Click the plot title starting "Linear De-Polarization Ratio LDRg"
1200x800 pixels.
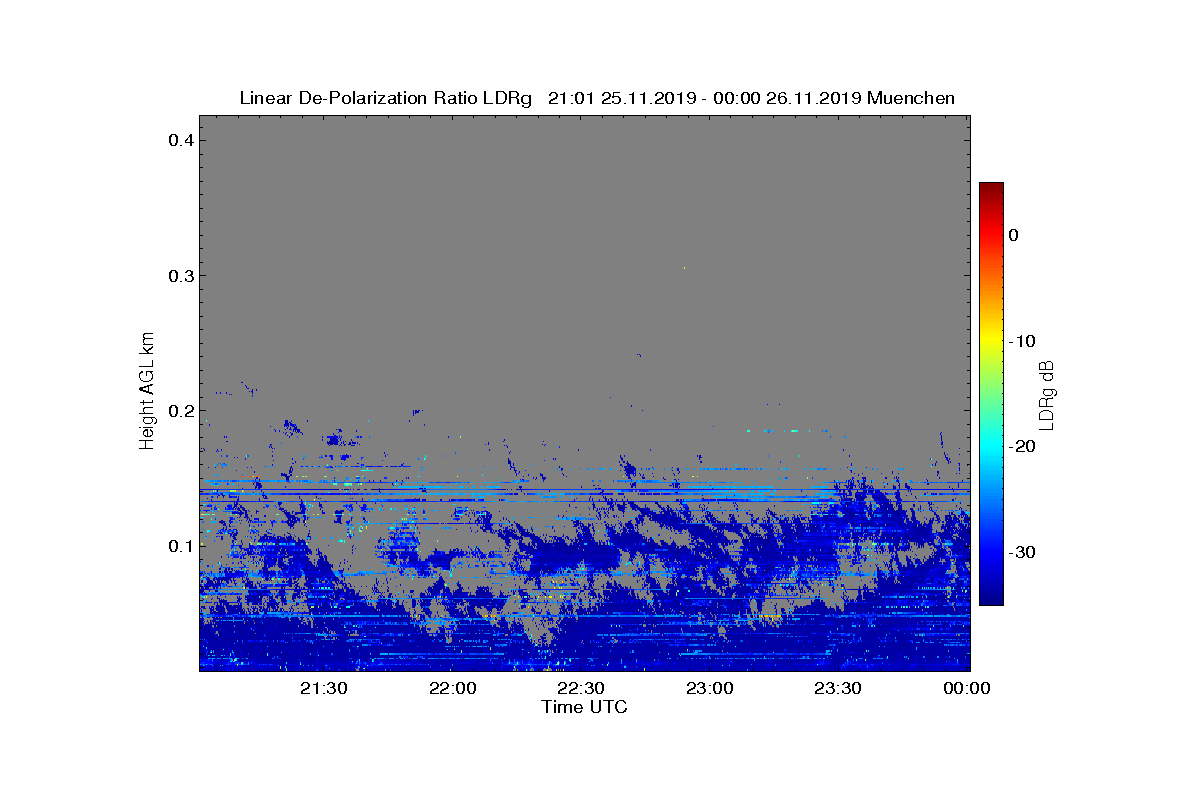pyautogui.click(x=597, y=98)
